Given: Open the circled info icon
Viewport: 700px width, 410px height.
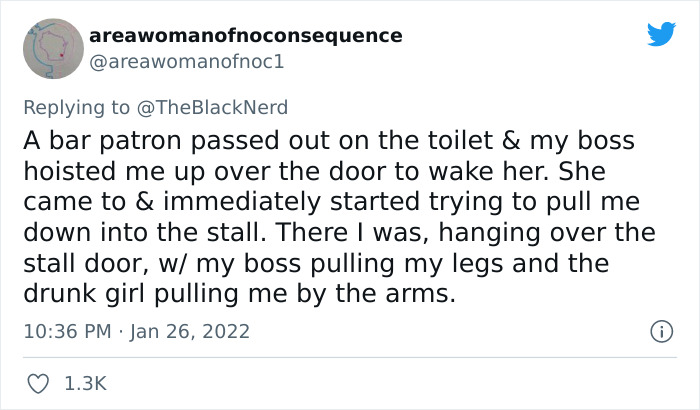Looking at the screenshot, I should coord(660,330).
